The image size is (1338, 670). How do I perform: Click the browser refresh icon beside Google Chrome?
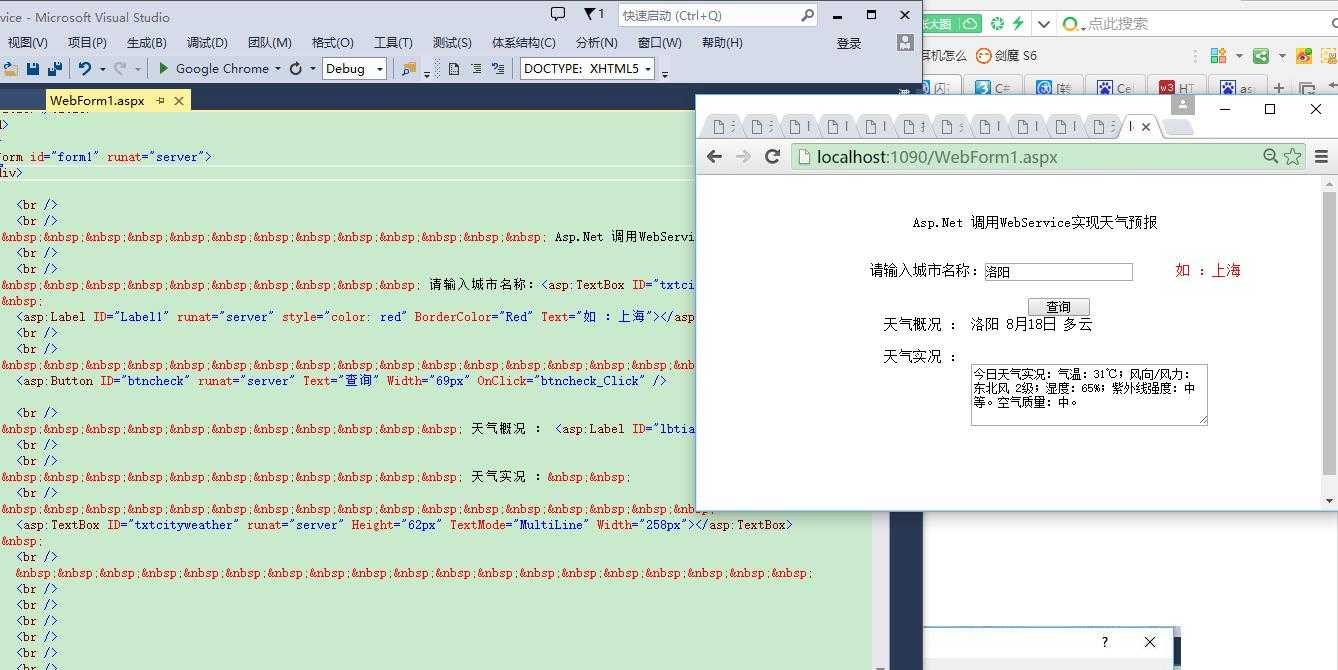(x=296, y=69)
